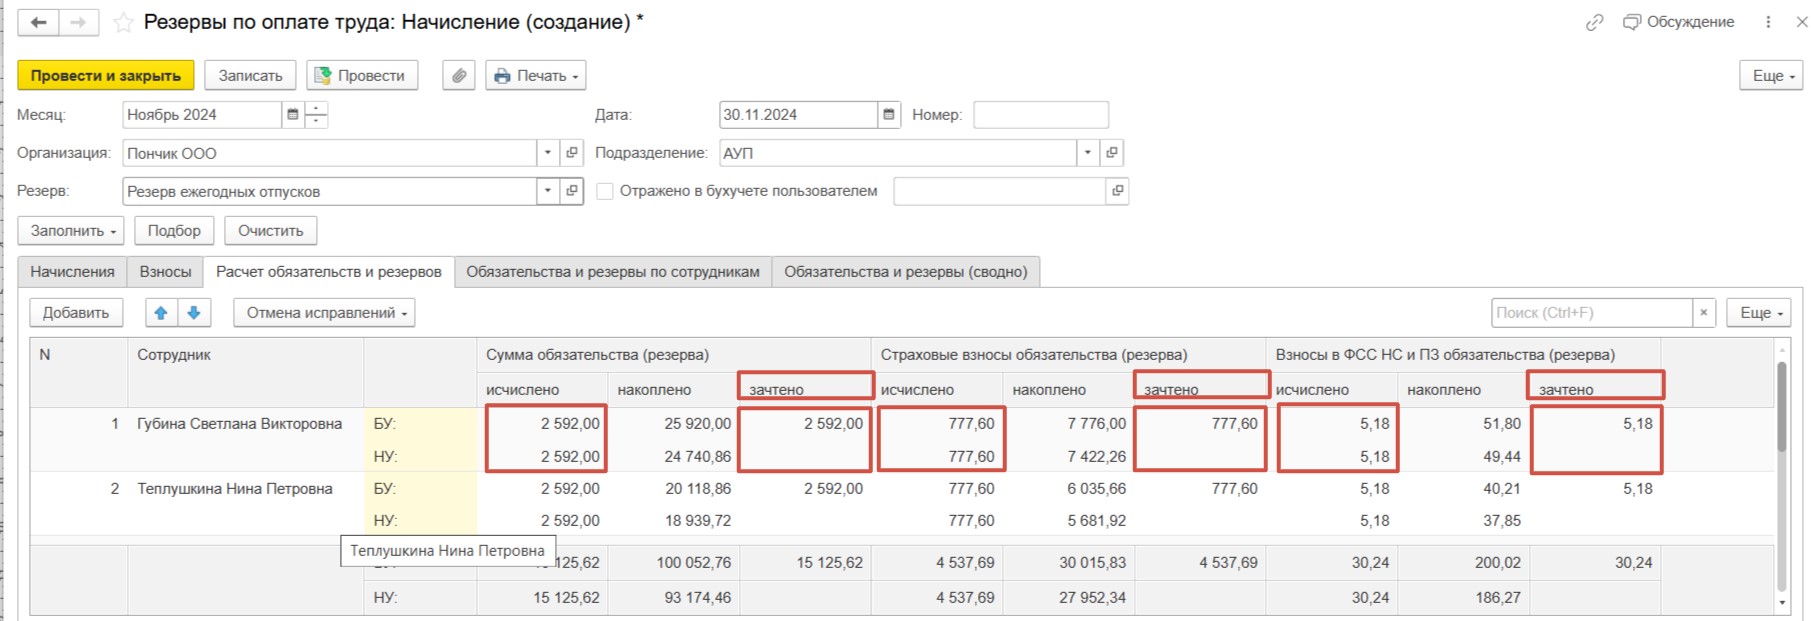Image resolution: width=1813 pixels, height=621 pixels.
Task: Open calendar picker for the Дата field
Action: pyautogui.click(x=889, y=115)
